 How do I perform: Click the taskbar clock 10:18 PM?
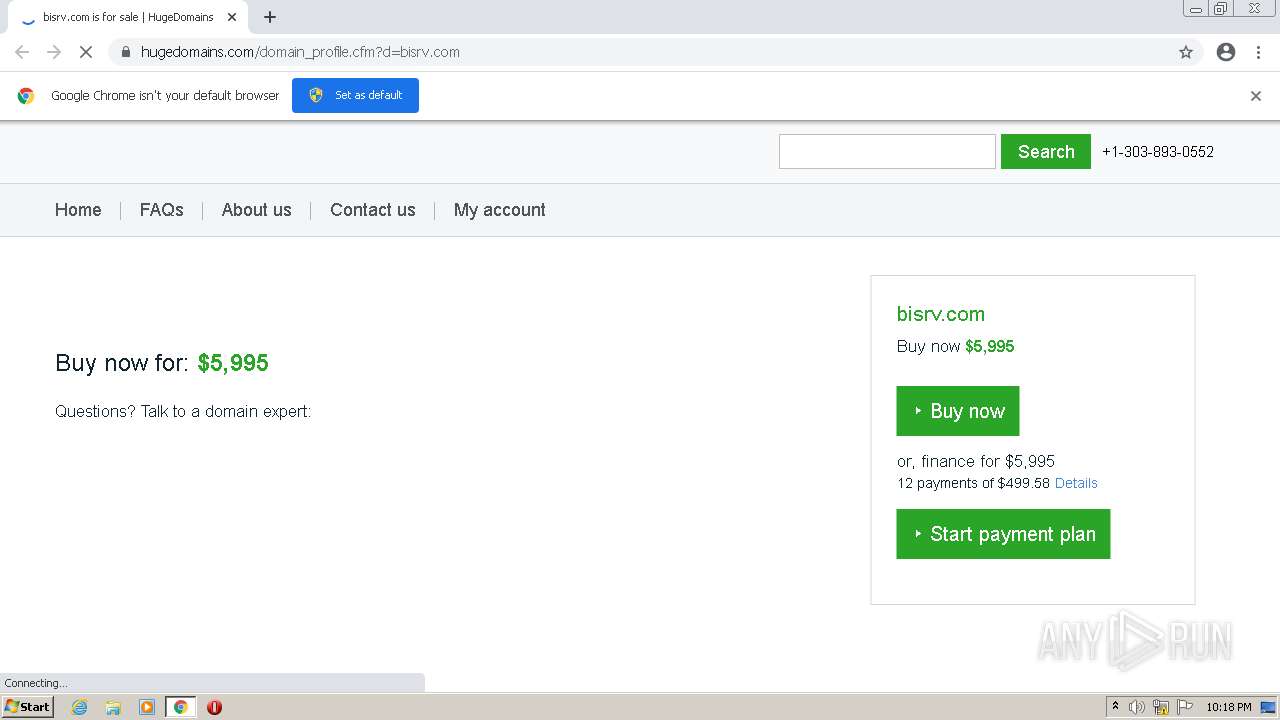[x=1229, y=707]
